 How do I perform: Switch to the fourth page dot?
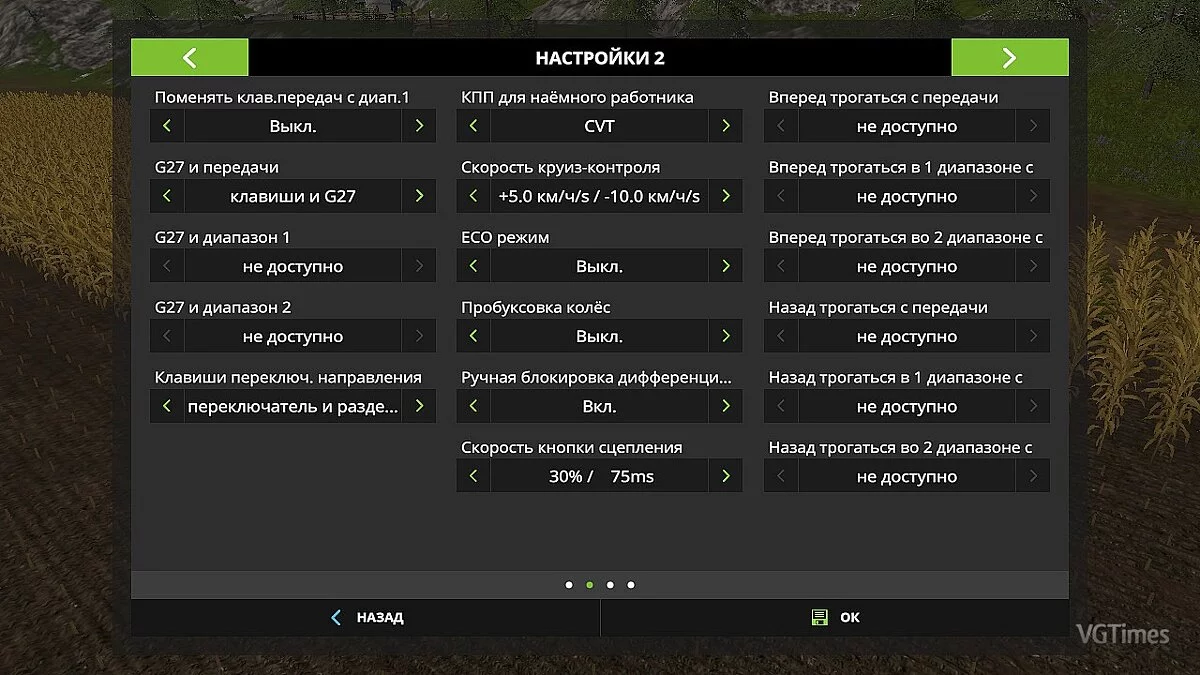(631, 585)
